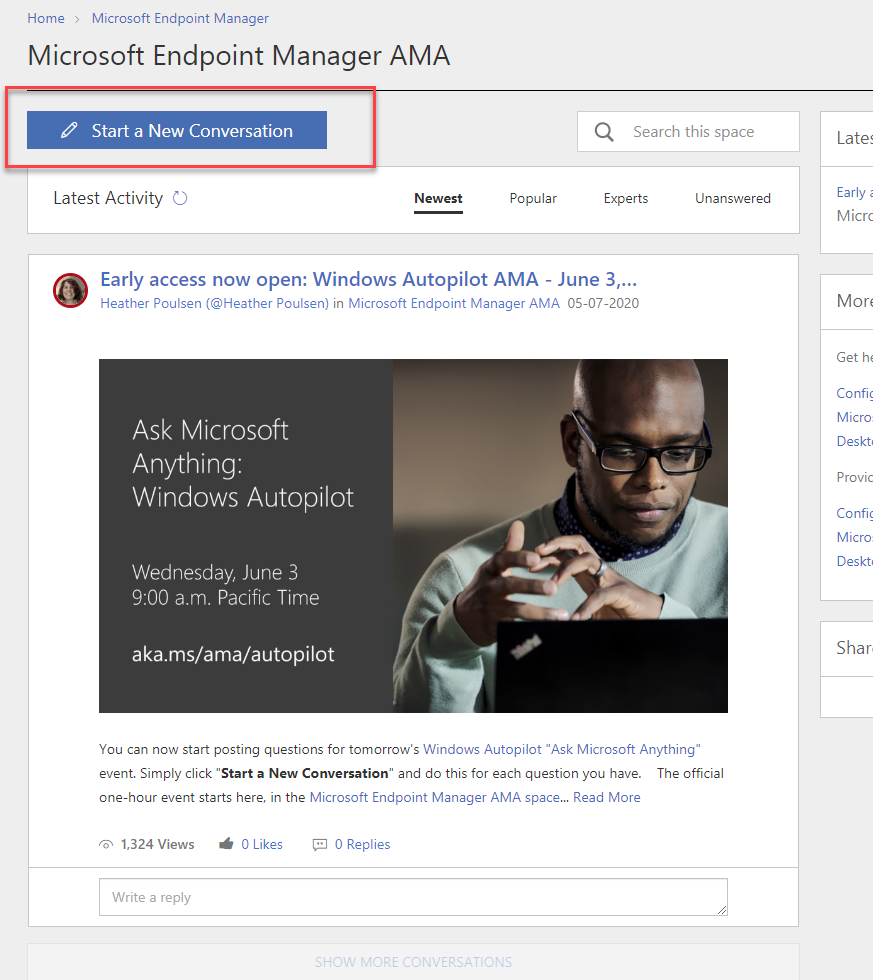Screen dimensions: 873x980
Task: Click the post date 05-07-2020
Action: [603, 303]
